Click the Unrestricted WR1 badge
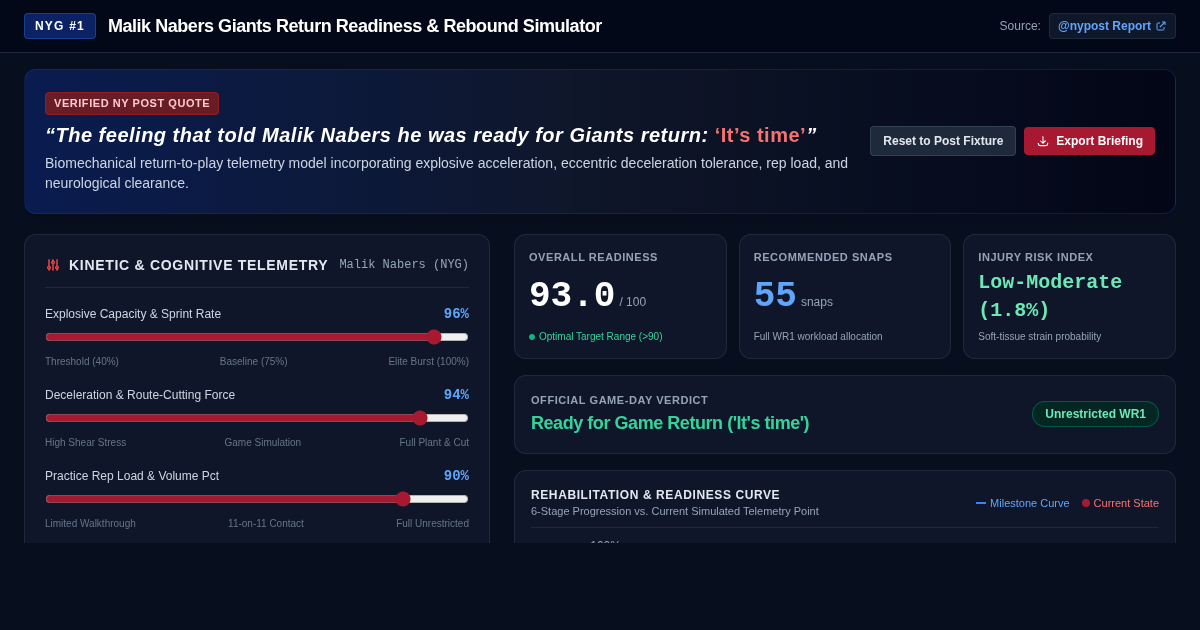The image size is (1200, 630). [1095, 414]
